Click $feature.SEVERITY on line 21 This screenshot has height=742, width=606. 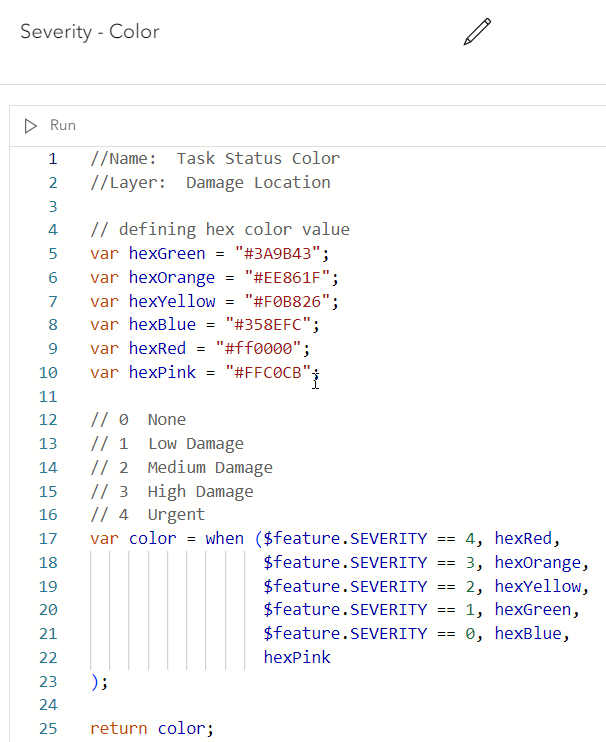tap(345, 634)
